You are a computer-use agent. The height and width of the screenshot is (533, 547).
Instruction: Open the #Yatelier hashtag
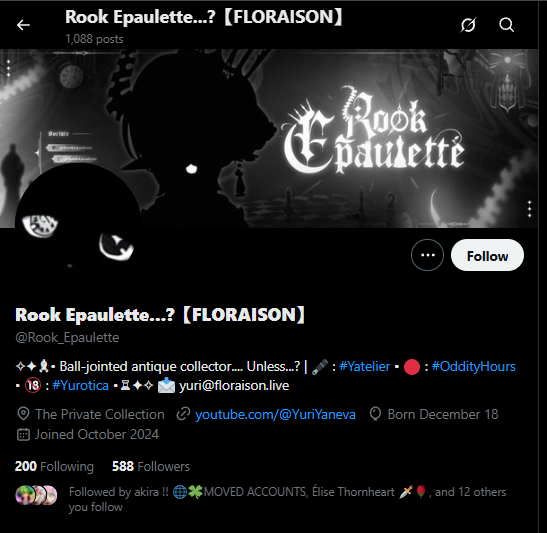pos(364,366)
